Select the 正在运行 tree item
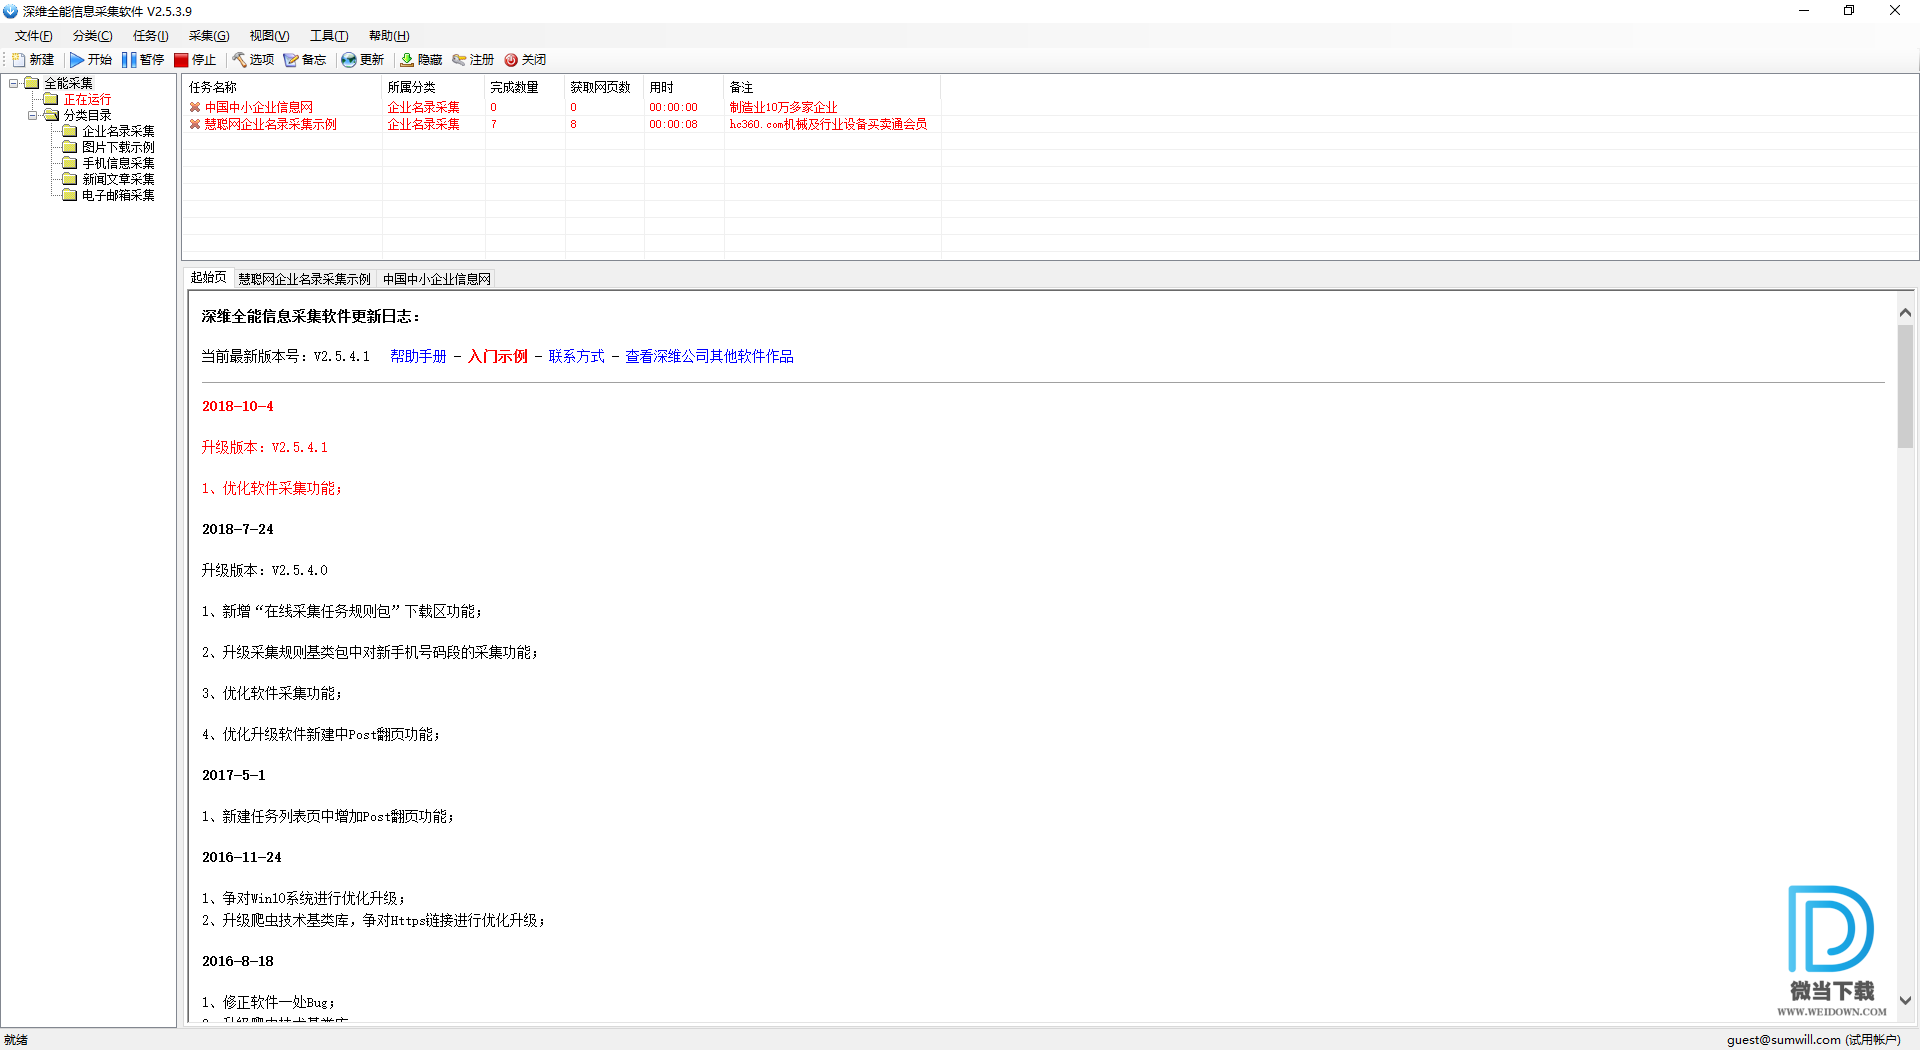 87,99
